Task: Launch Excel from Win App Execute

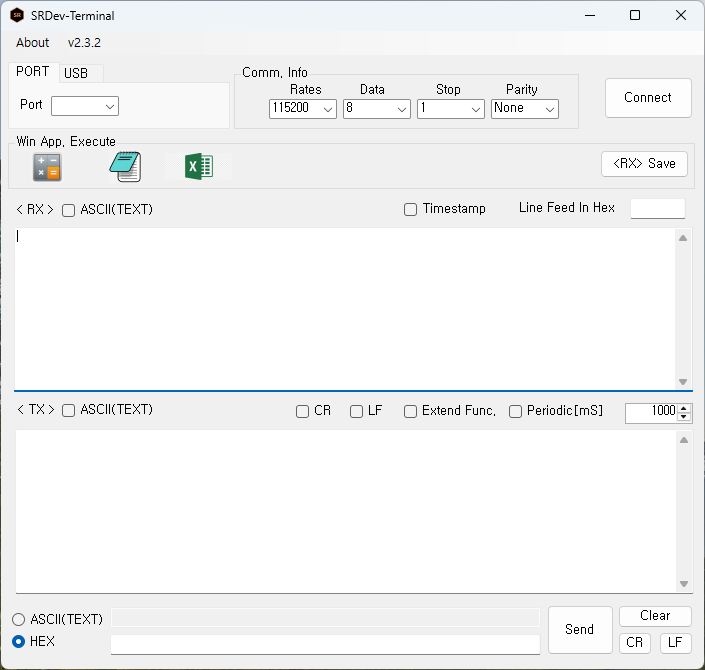Action: click(199, 167)
